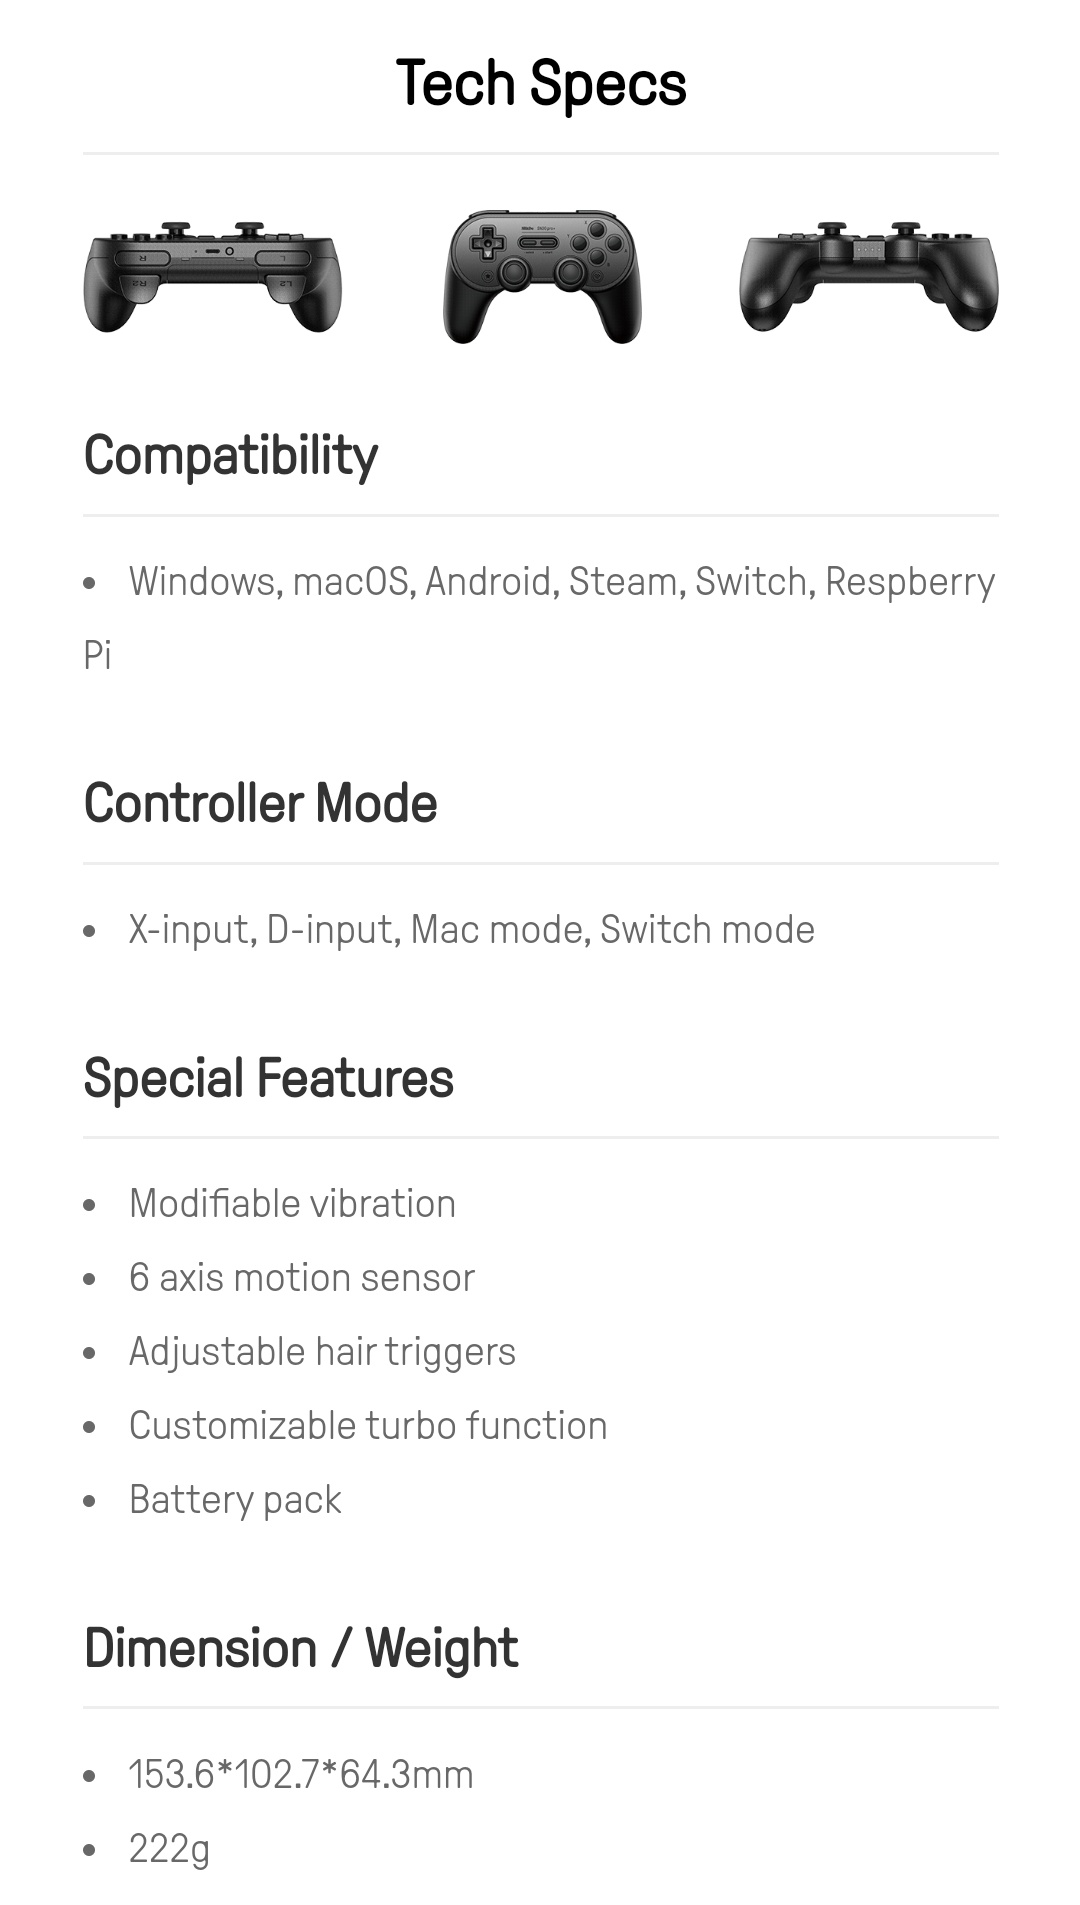Click the X-input, D-input modes line
Image resolution: width=1080 pixels, height=1905 pixels.
tap(471, 930)
